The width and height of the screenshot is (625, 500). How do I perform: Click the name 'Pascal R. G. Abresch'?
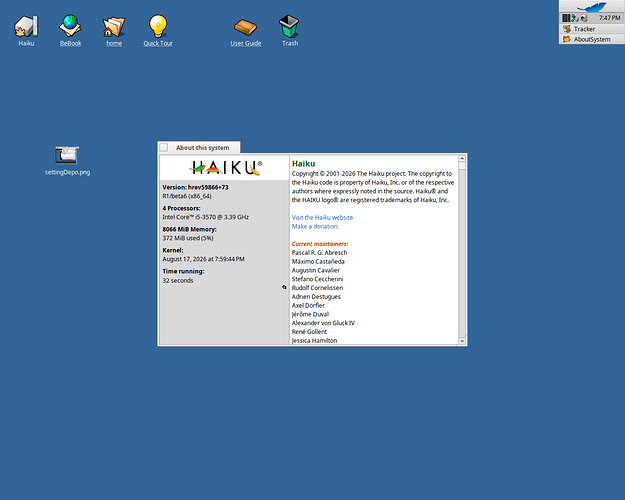tap(319, 252)
